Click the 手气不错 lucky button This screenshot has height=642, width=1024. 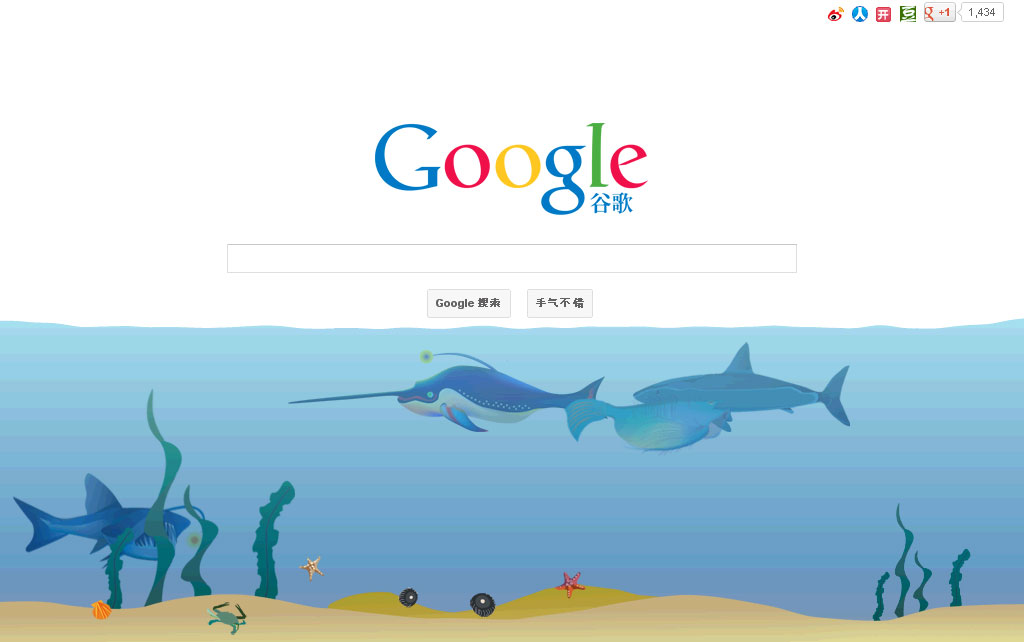tap(560, 303)
